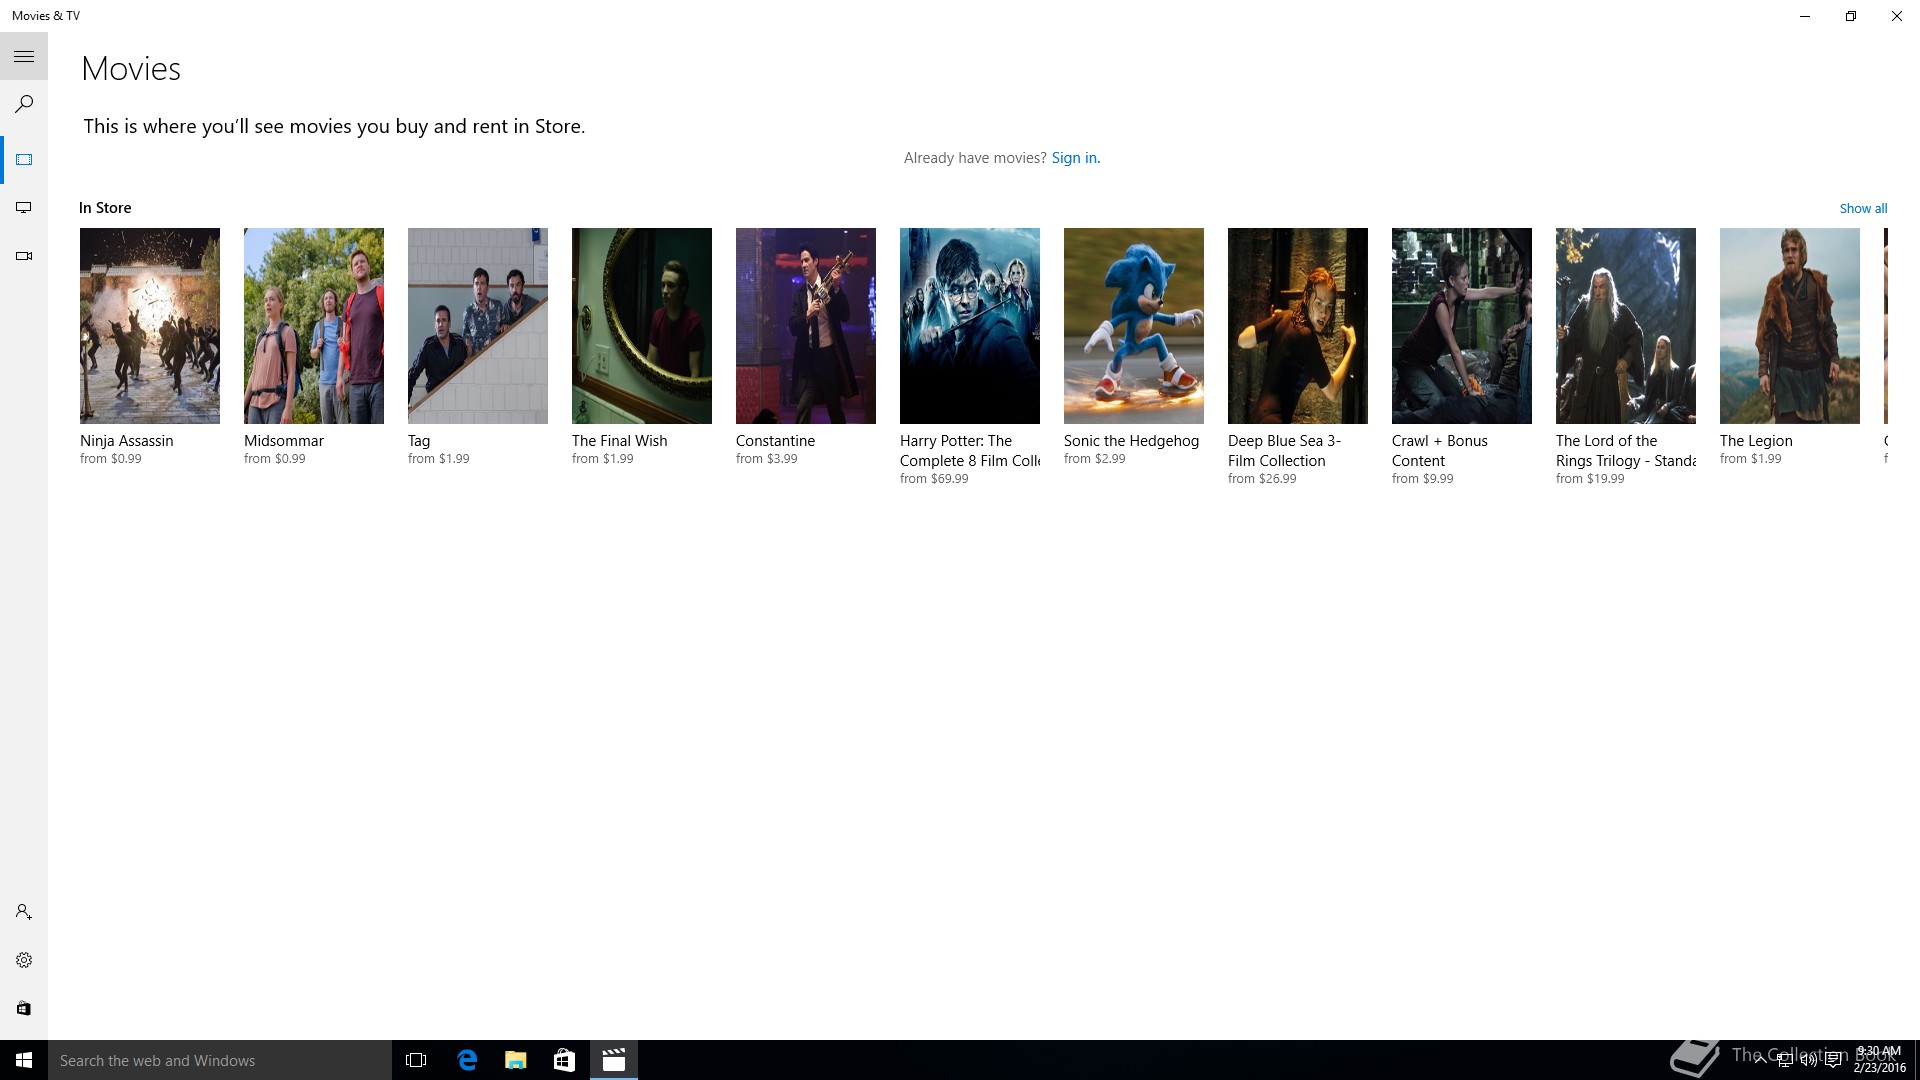Select the Movies section icon

(x=24, y=160)
